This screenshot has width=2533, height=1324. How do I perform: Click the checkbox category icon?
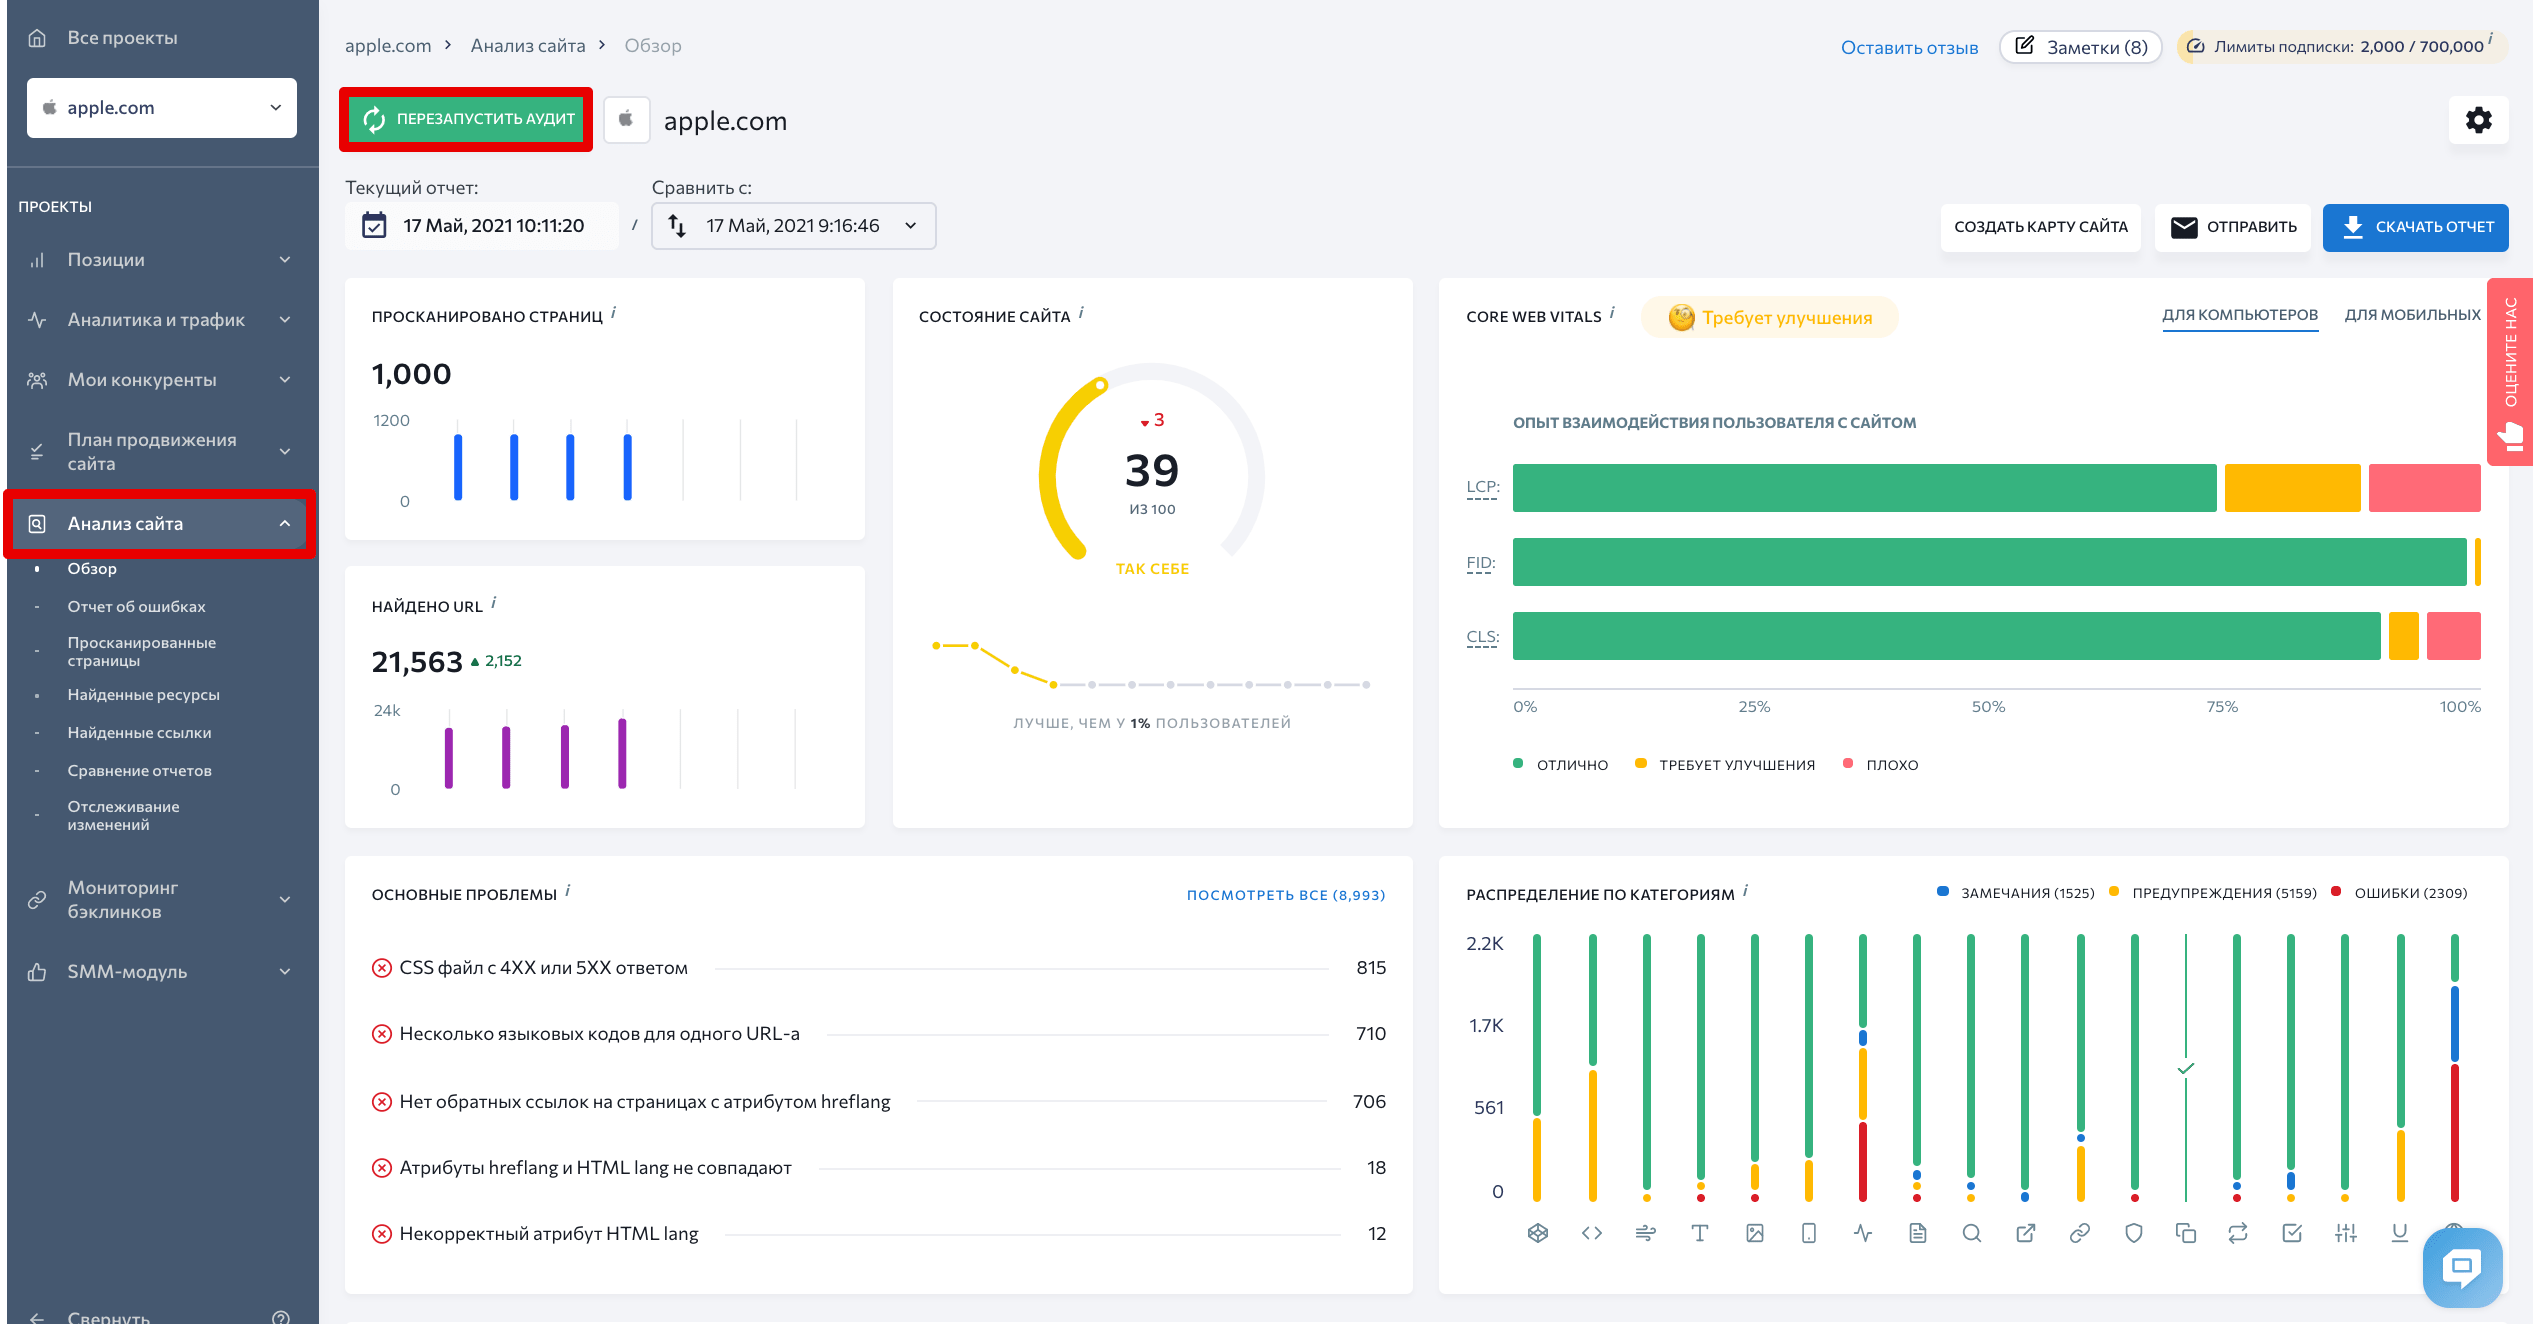(x=2292, y=1233)
